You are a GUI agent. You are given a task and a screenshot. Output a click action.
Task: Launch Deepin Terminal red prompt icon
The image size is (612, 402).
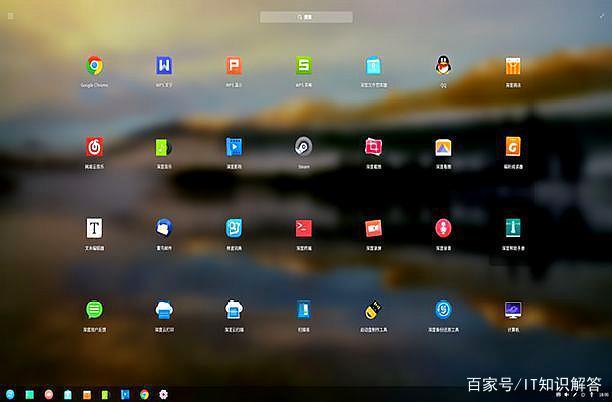(304, 228)
